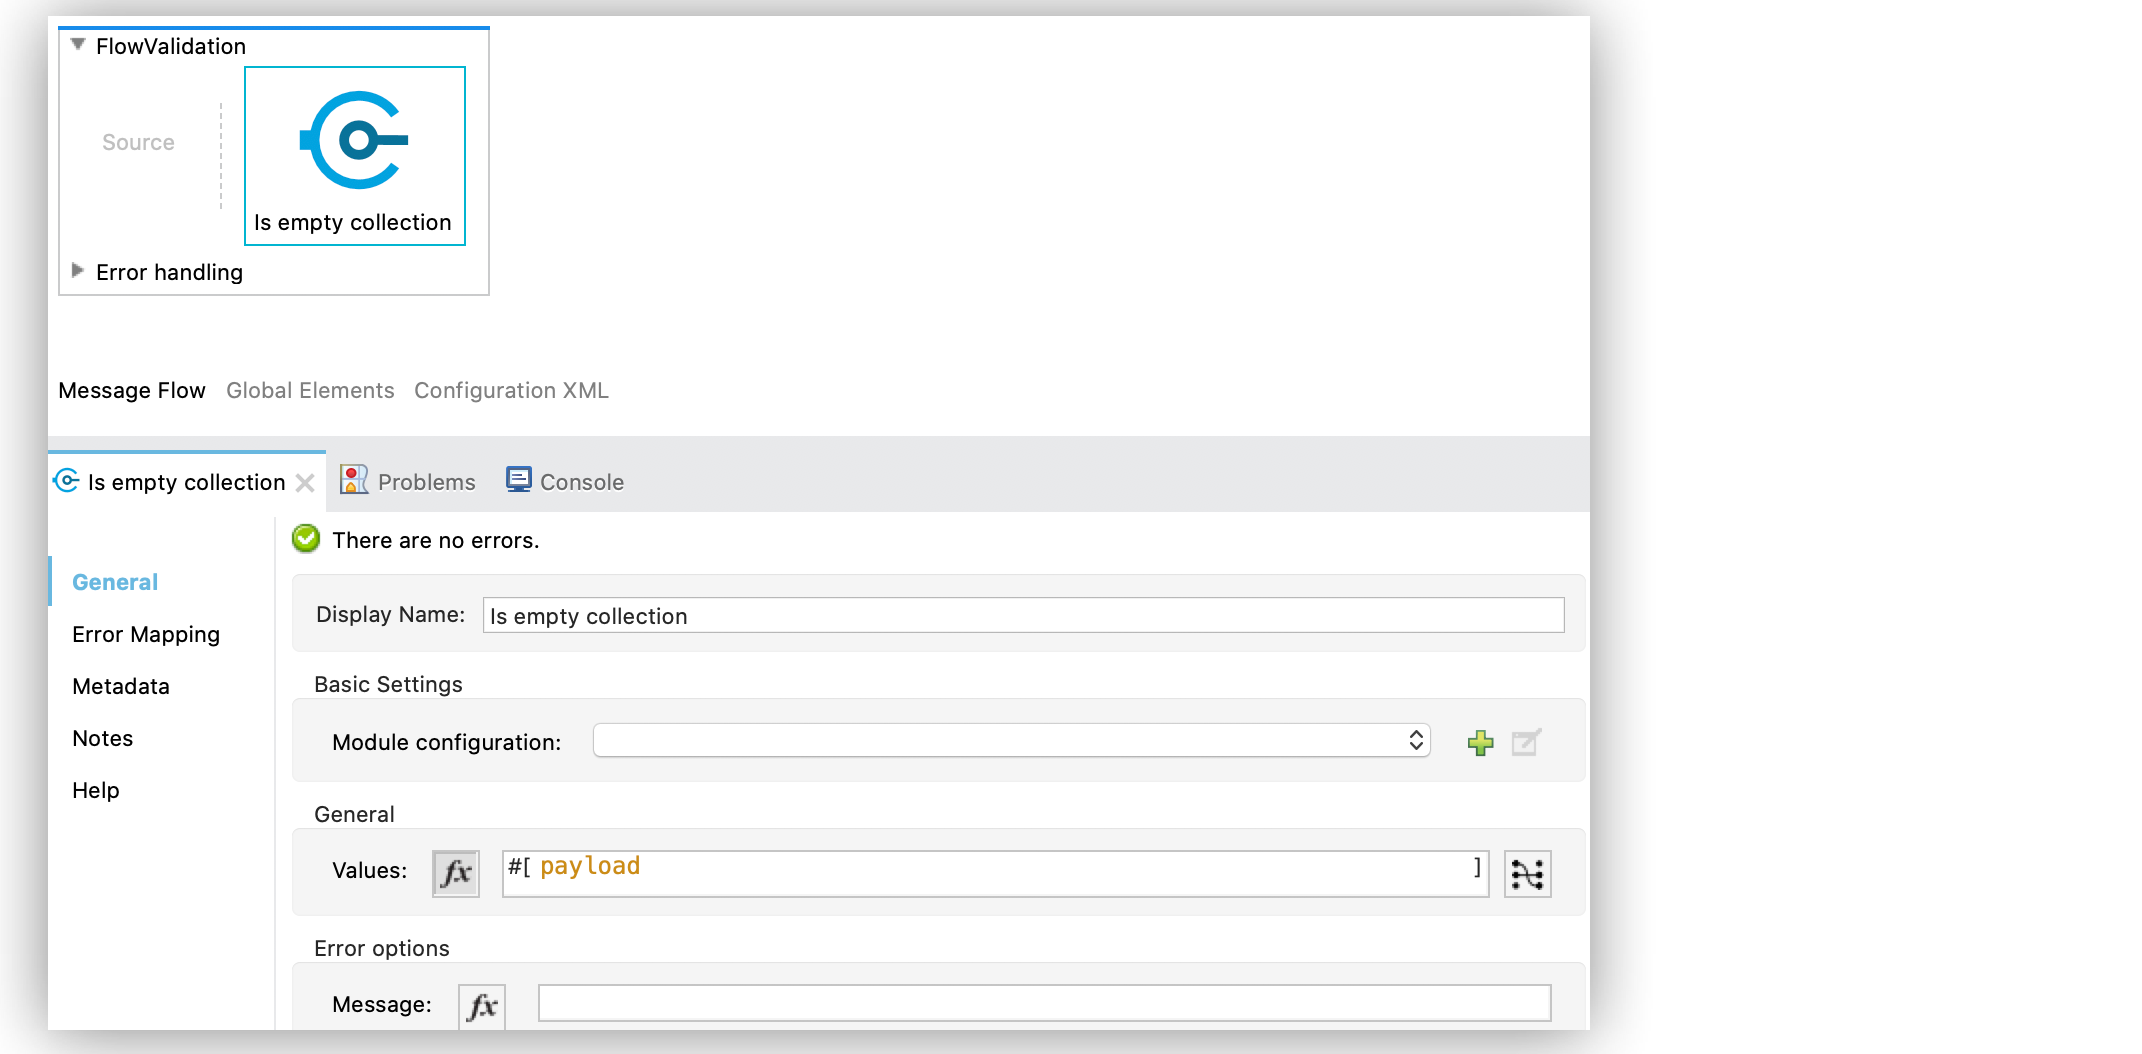Click the green no-errors check icon
This screenshot has width=2142, height=1054.
[x=306, y=540]
